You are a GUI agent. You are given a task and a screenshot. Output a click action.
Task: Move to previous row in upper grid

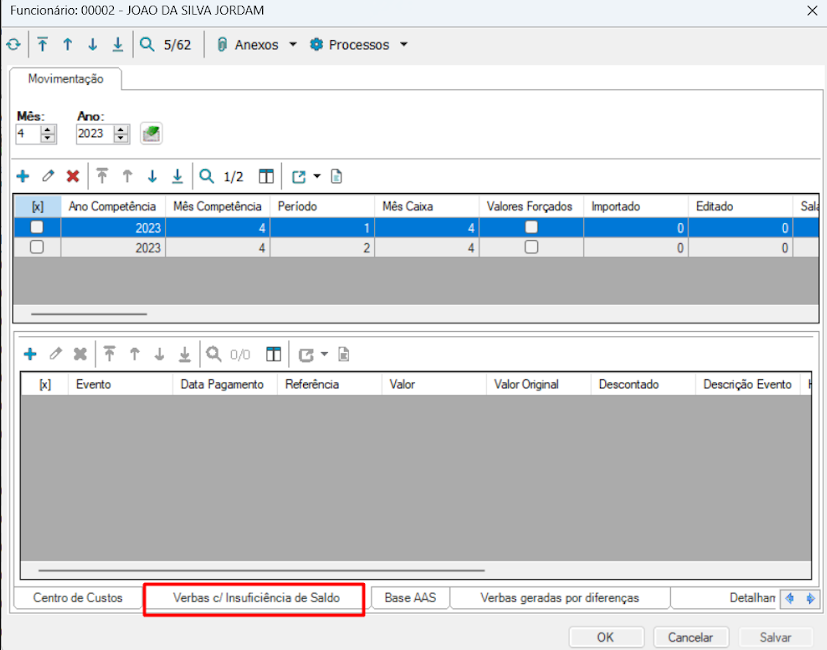point(127,176)
